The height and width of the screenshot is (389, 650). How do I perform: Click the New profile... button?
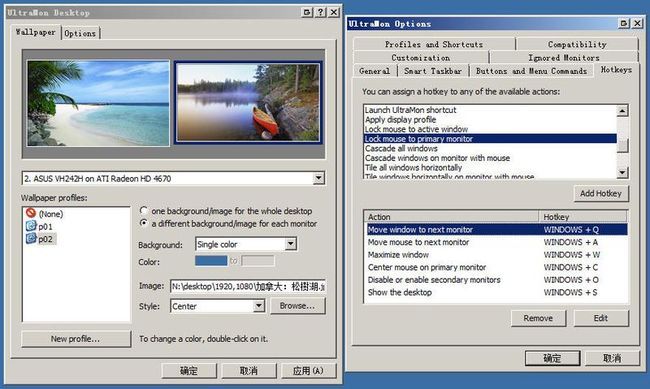pyautogui.click(x=75, y=339)
